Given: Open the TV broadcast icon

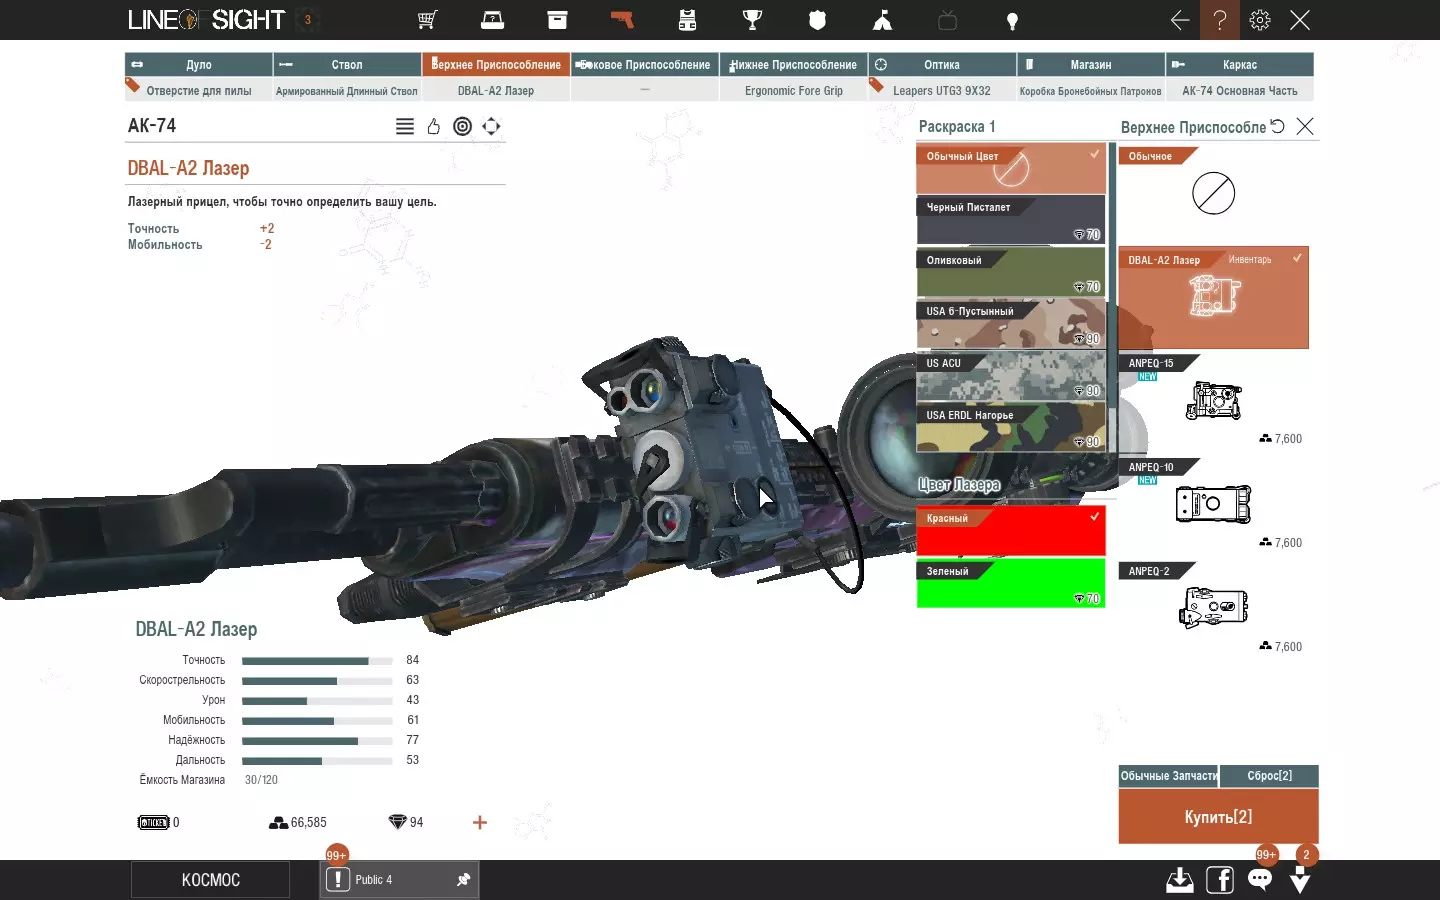Looking at the screenshot, I should [947, 20].
